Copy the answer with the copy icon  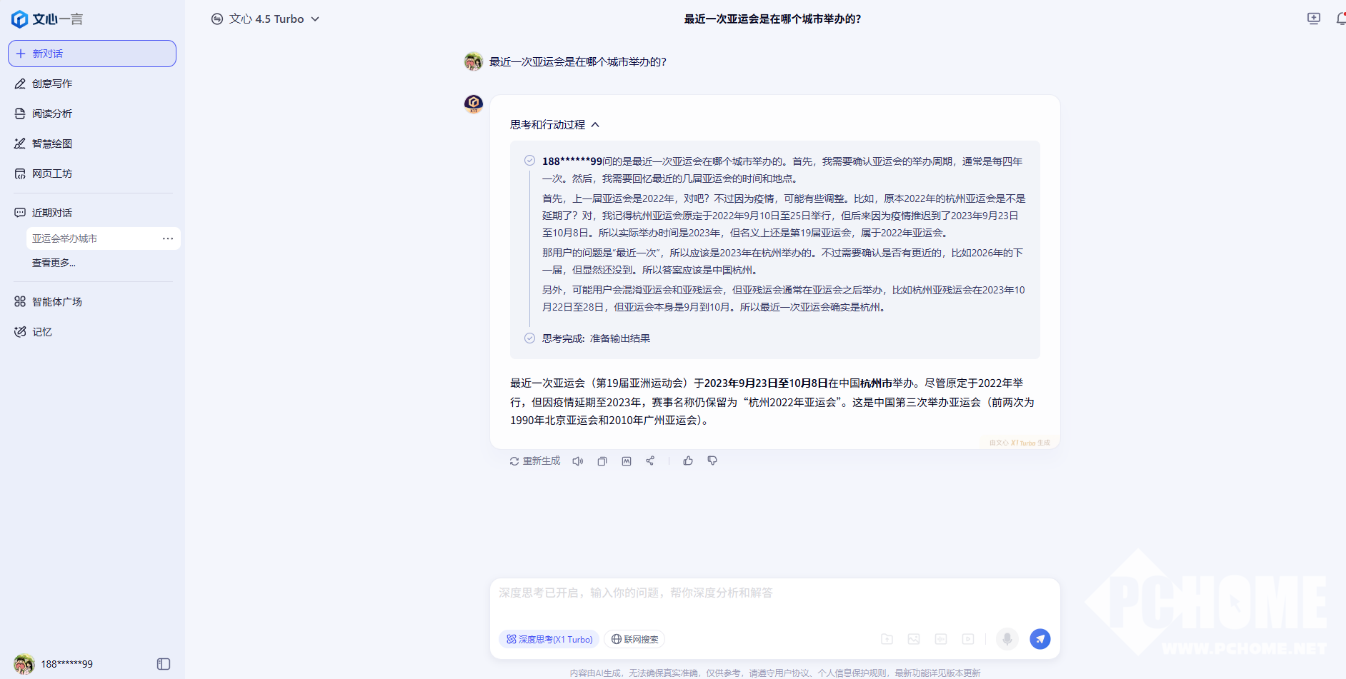(602, 461)
